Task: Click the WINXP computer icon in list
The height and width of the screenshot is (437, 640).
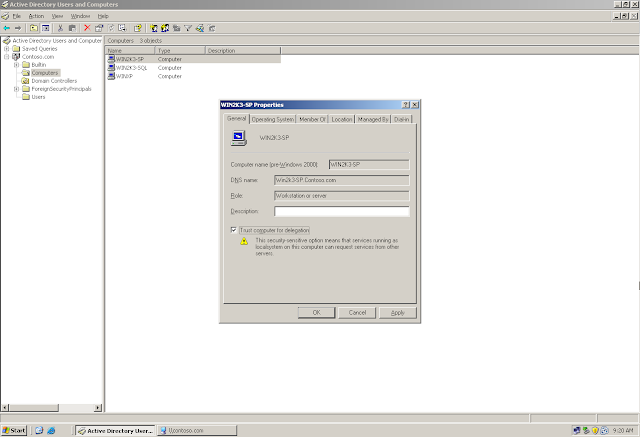Action: [111, 76]
